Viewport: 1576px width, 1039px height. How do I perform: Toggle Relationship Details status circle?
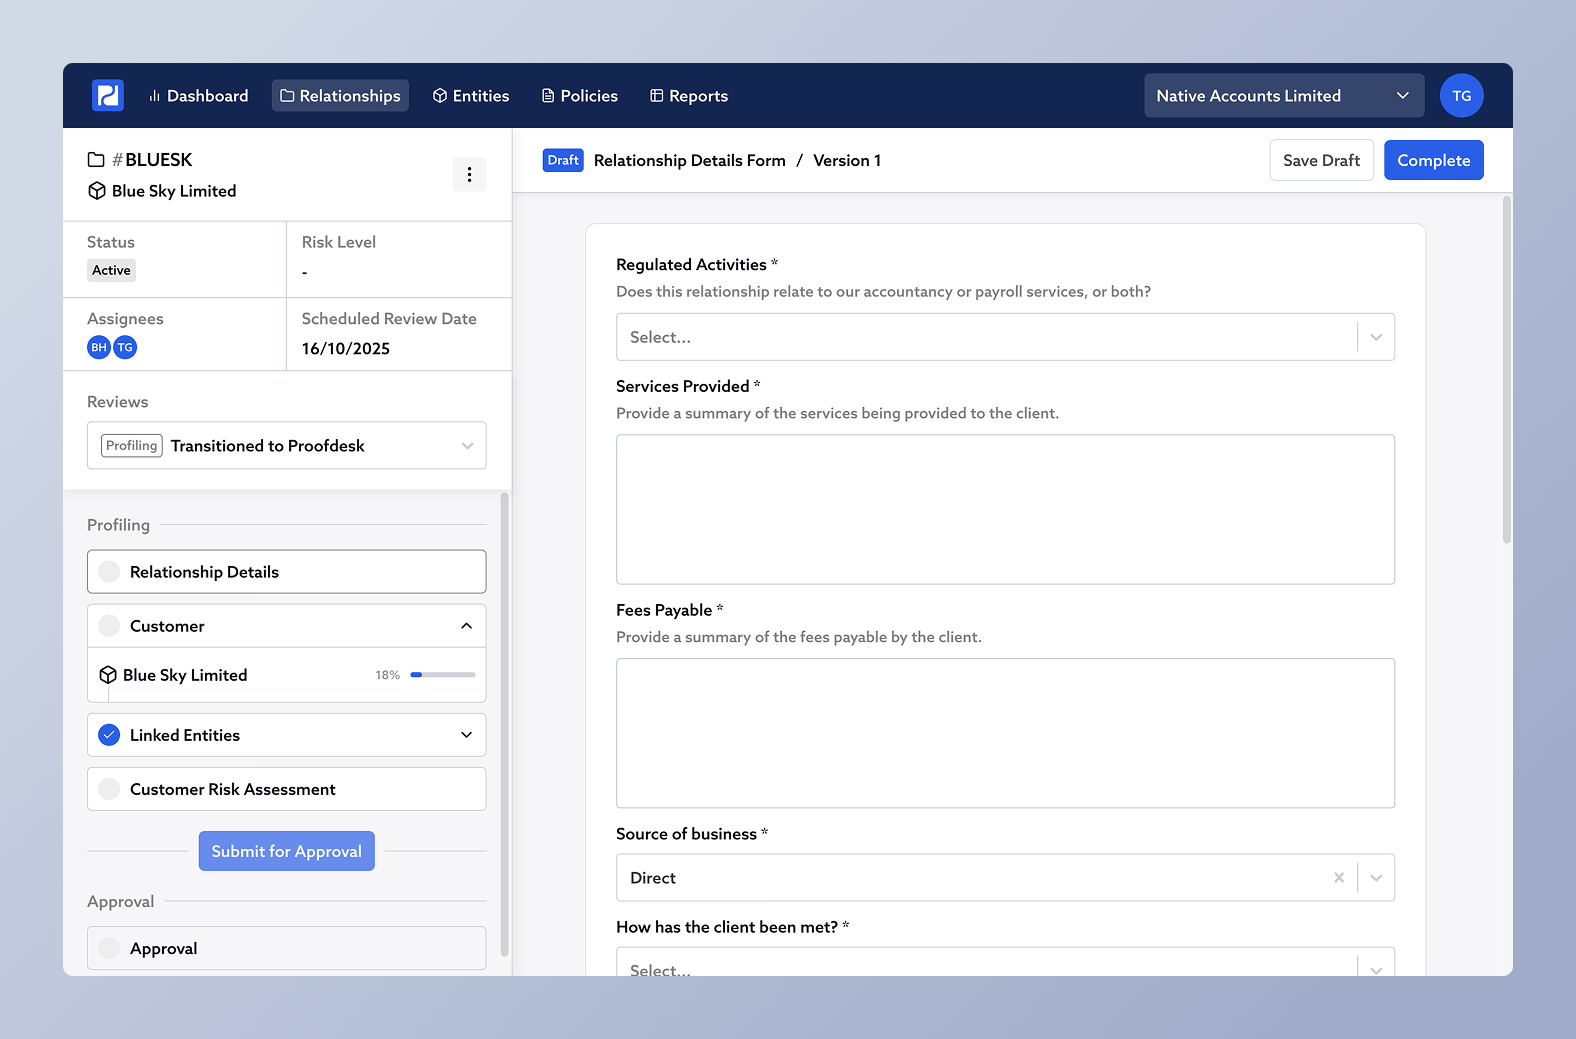pyautogui.click(x=110, y=572)
